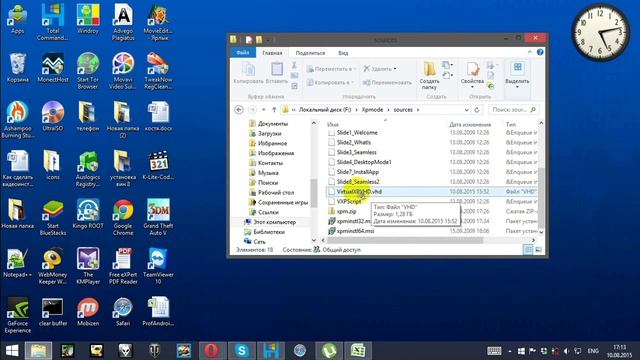Screen dimensions: 640x360
Task: Open the Вид ribbon tab
Action: coord(343,53)
